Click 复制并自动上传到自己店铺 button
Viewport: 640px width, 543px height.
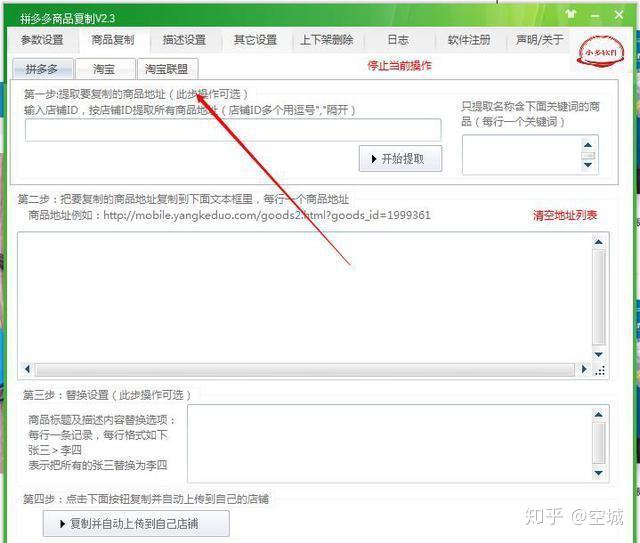click(x=136, y=523)
